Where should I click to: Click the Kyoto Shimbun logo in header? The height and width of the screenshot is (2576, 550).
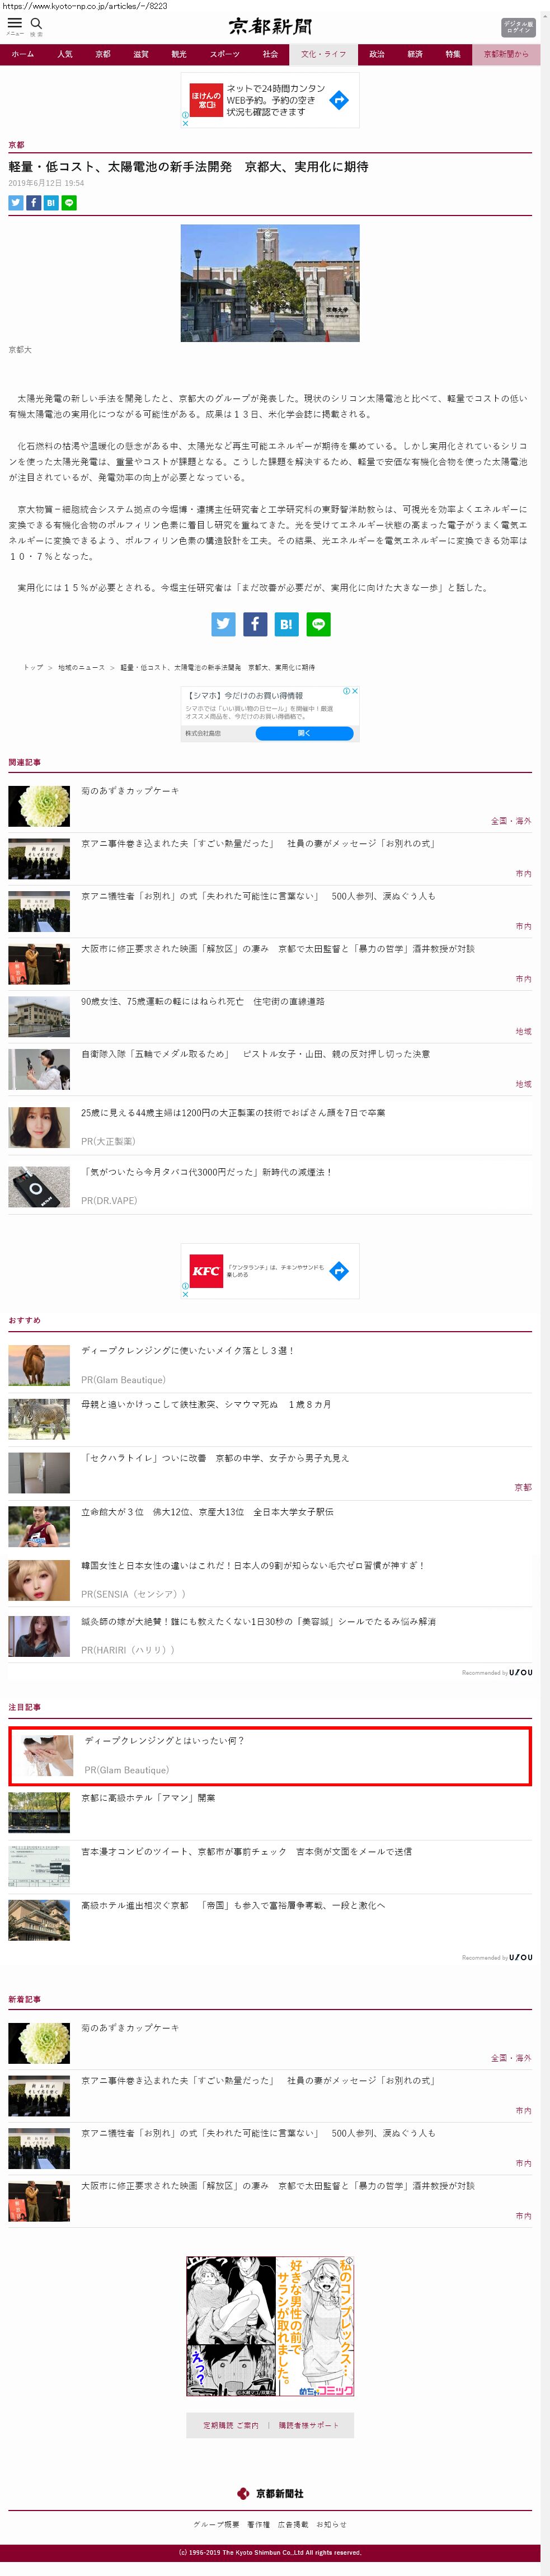click(270, 26)
